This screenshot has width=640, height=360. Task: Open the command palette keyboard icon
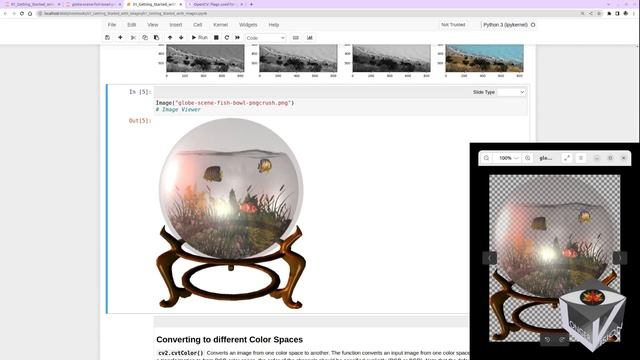296,38
